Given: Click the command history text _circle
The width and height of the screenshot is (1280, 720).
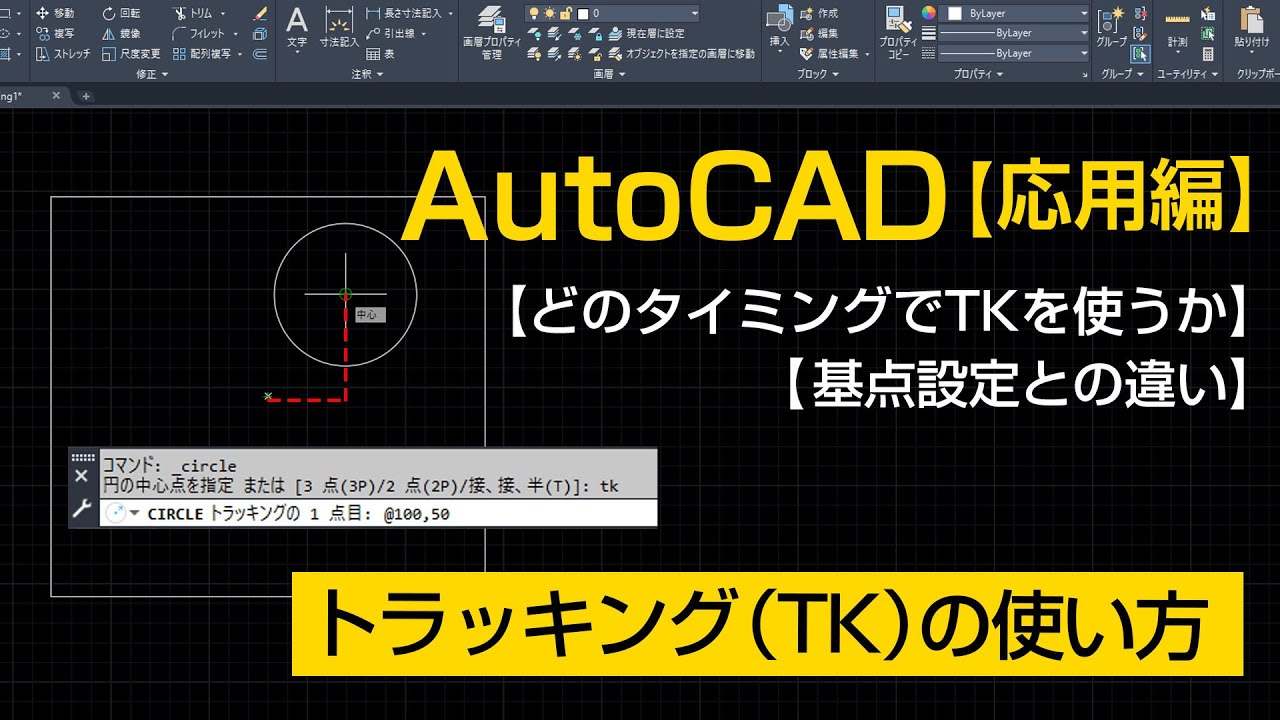Looking at the screenshot, I should tap(204, 466).
